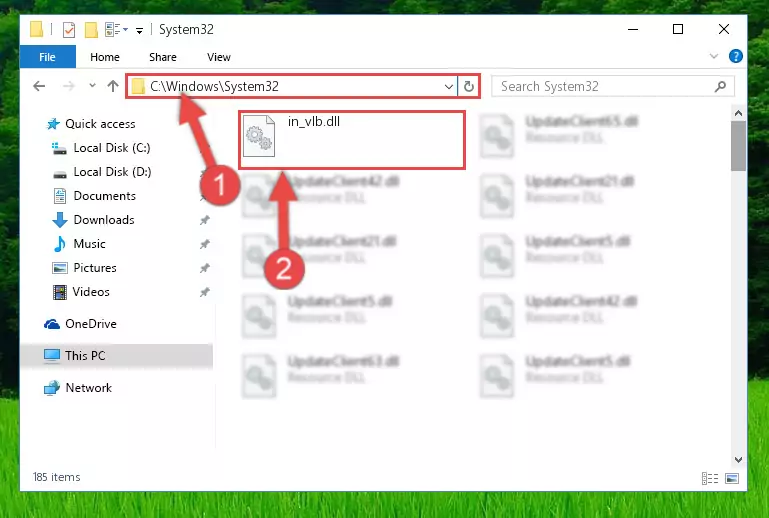Open Pictures in the sidebar
Image resolution: width=769 pixels, height=518 pixels.
(95, 268)
